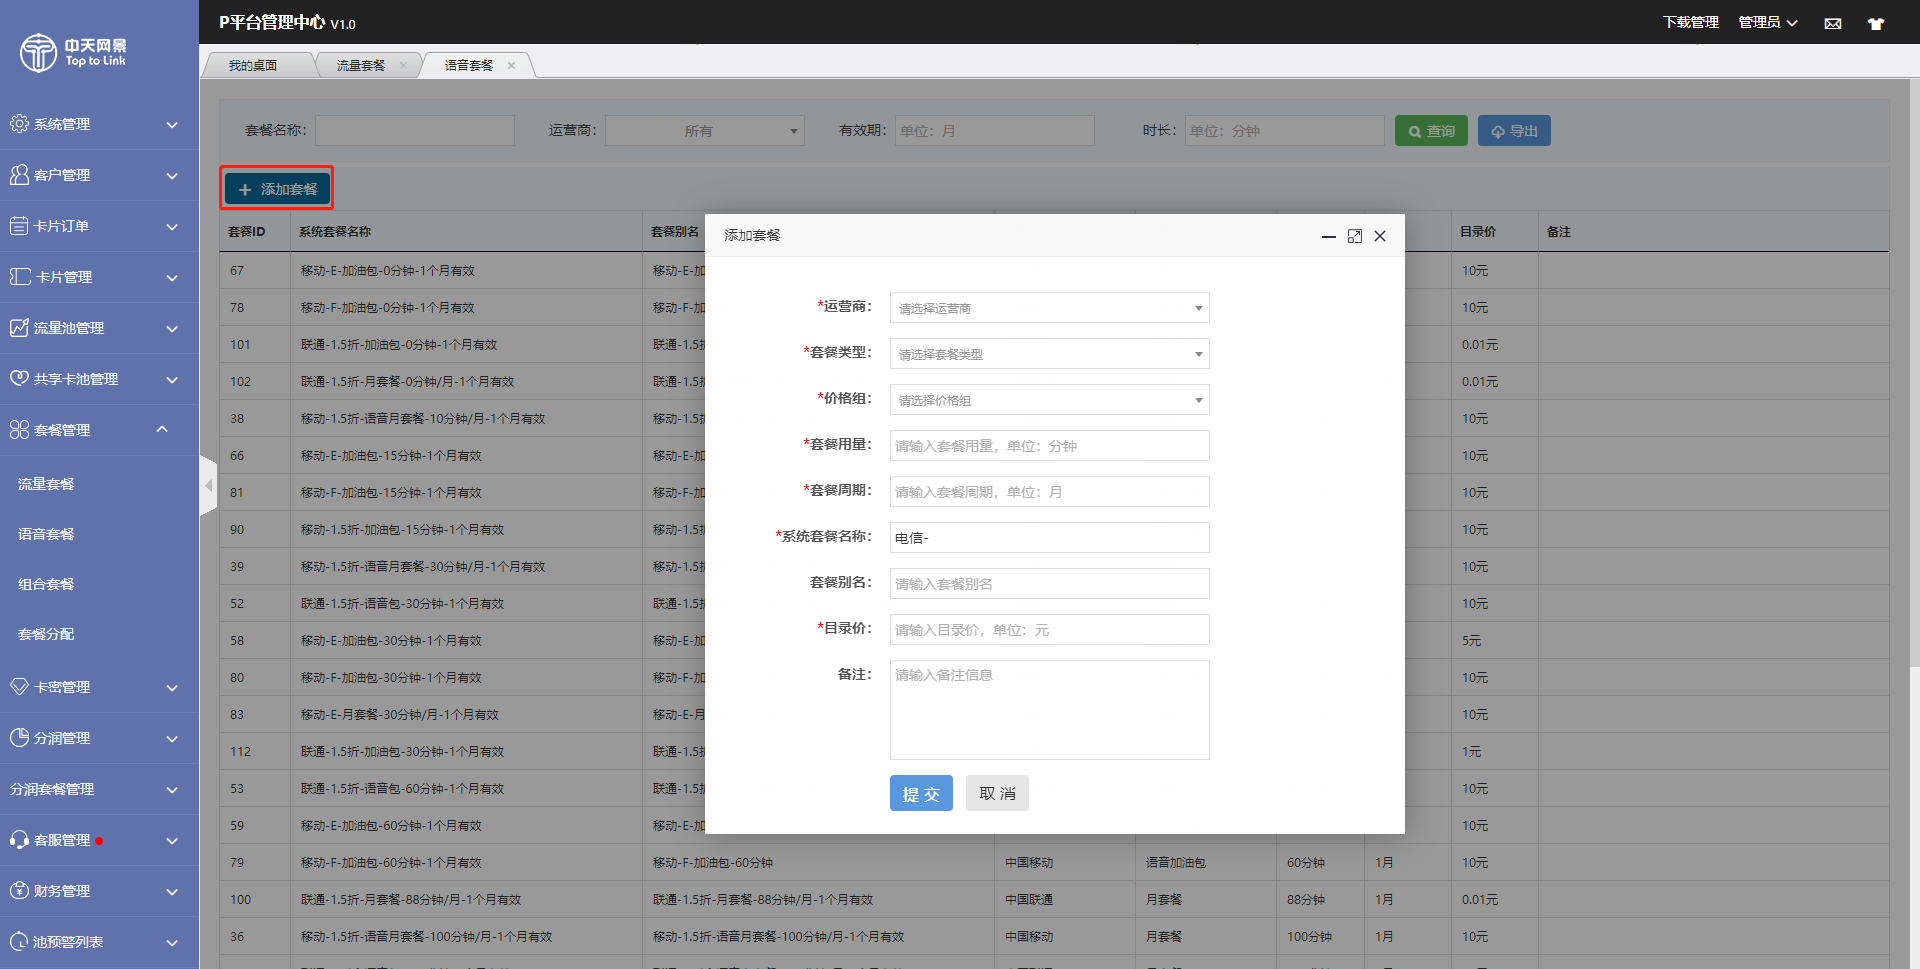The height and width of the screenshot is (969, 1920).
Task: Expand the 分润套餐管理 menu chevron
Action: click(172, 790)
